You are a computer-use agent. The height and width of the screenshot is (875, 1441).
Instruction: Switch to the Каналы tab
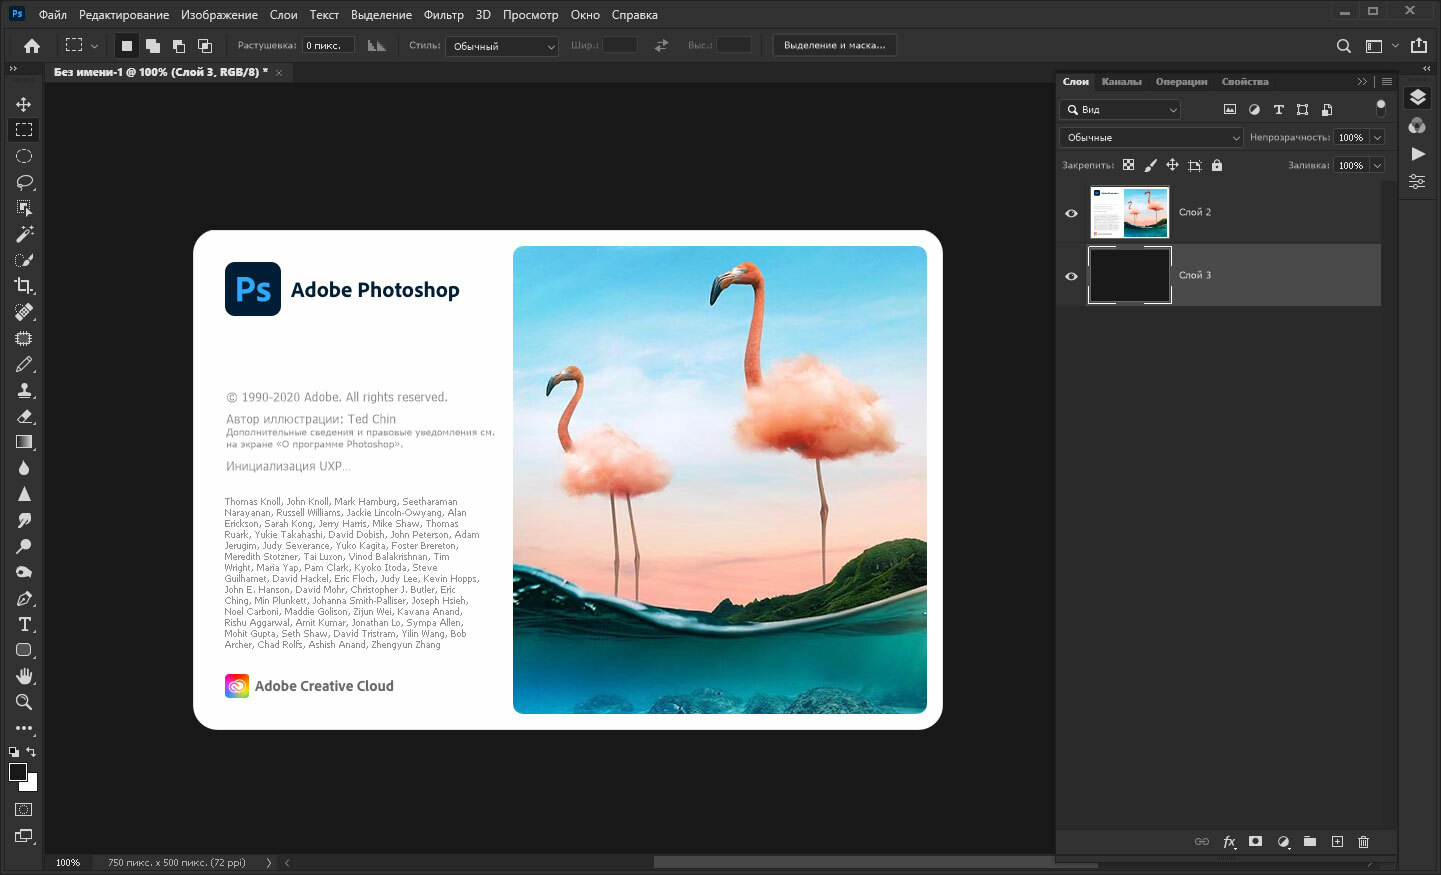[x=1121, y=82]
